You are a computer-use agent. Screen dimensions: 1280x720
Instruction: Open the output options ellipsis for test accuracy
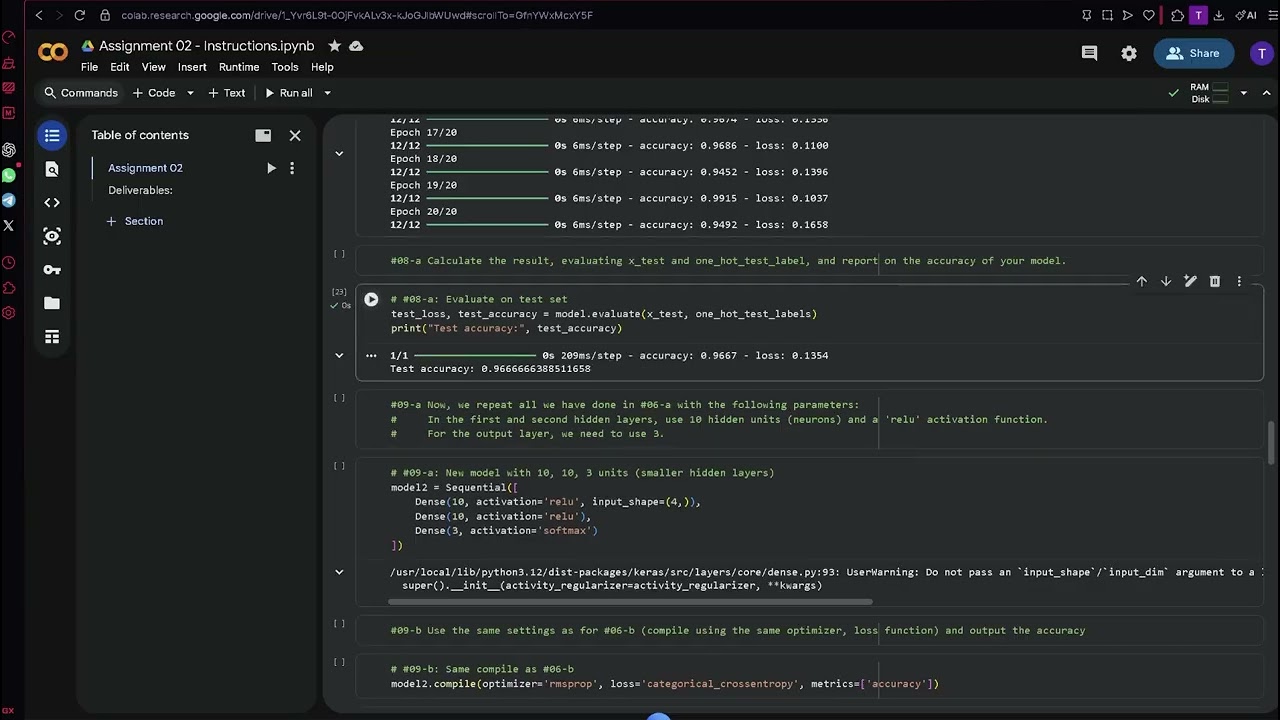pos(371,355)
